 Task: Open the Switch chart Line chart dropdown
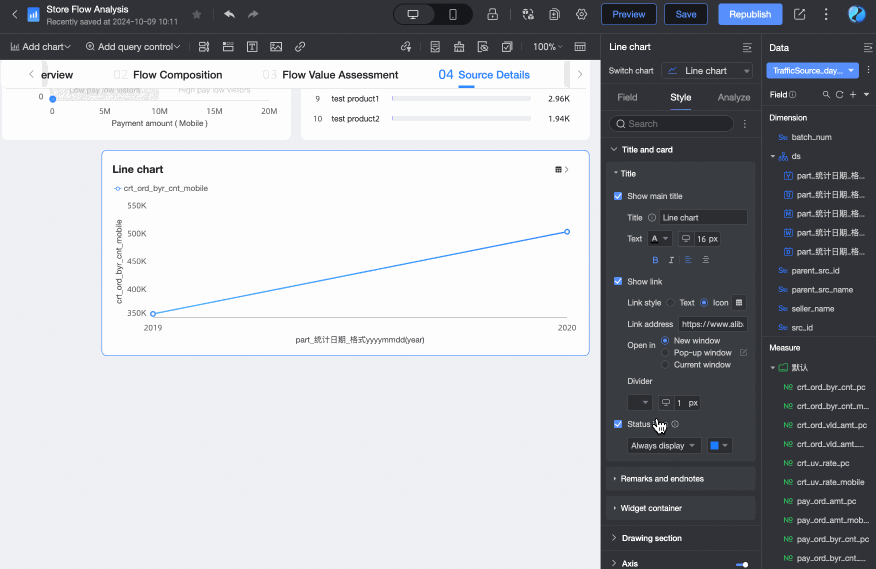707,71
